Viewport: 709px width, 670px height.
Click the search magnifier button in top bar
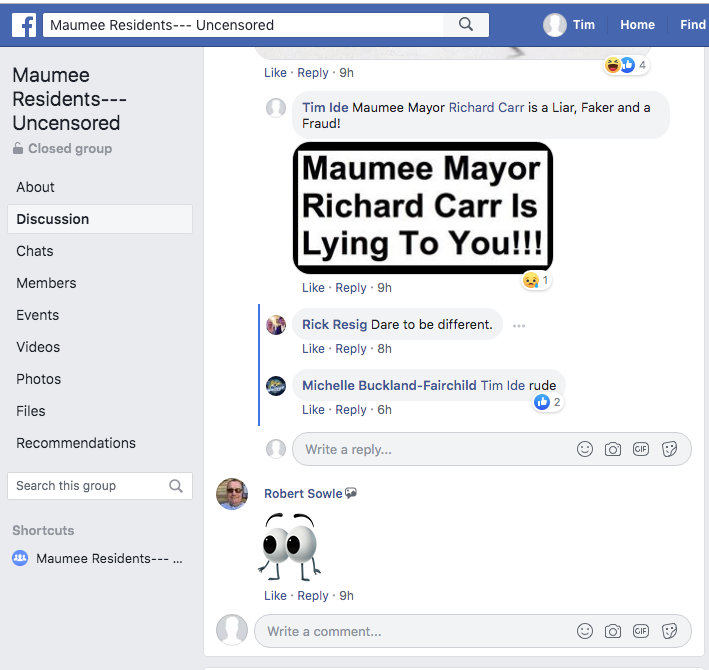465,25
